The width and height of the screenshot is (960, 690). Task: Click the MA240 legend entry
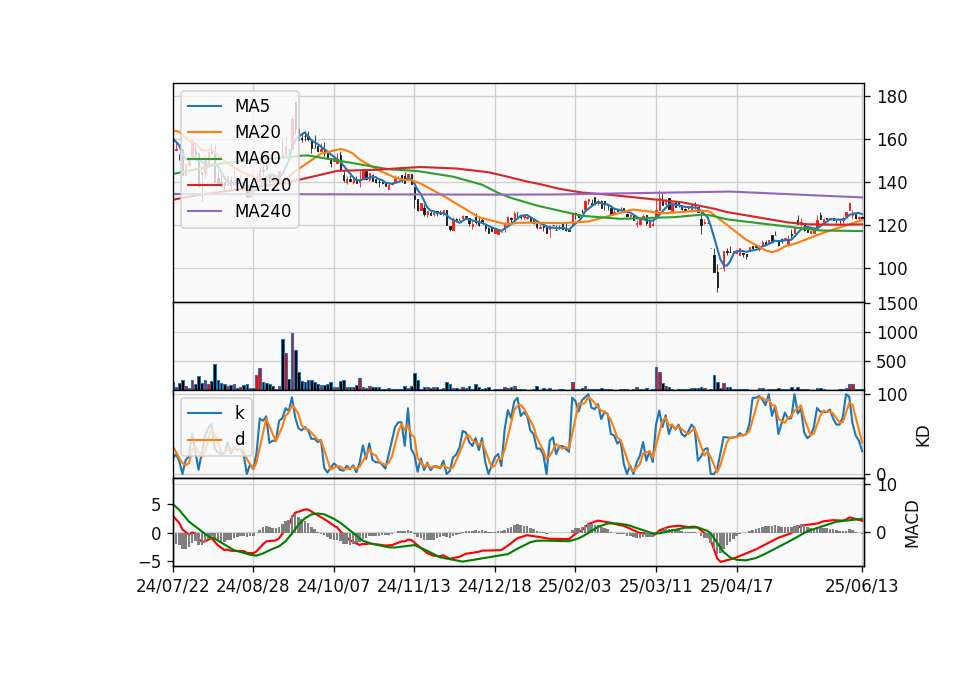pos(263,211)
